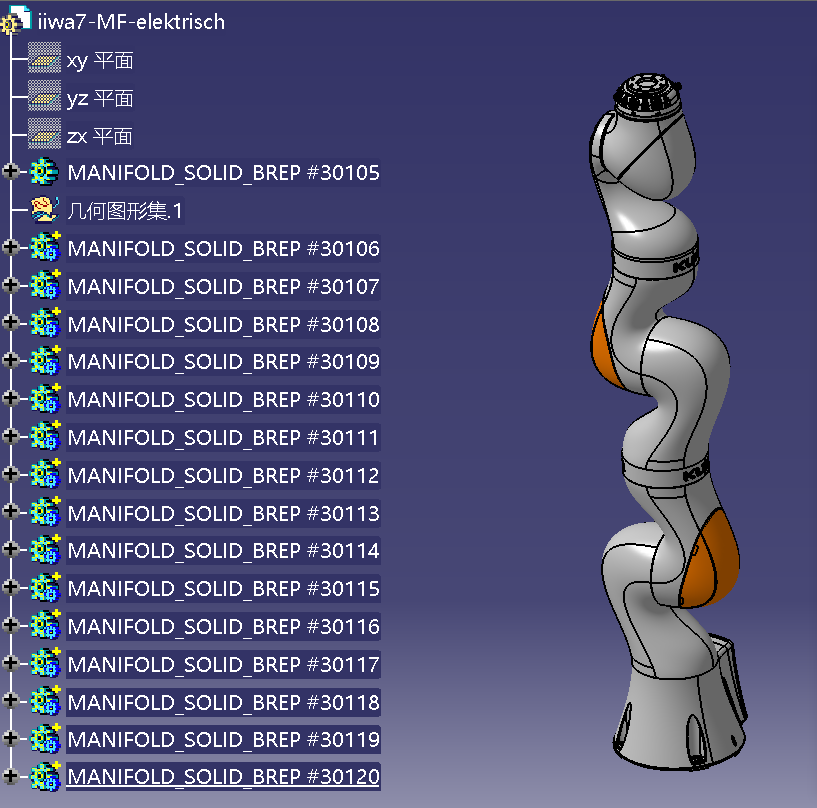Viewport: 817px width, 808px height.
Task: Click the 几何图形集.1 geometrical set icon
Action: pos(44,210)
